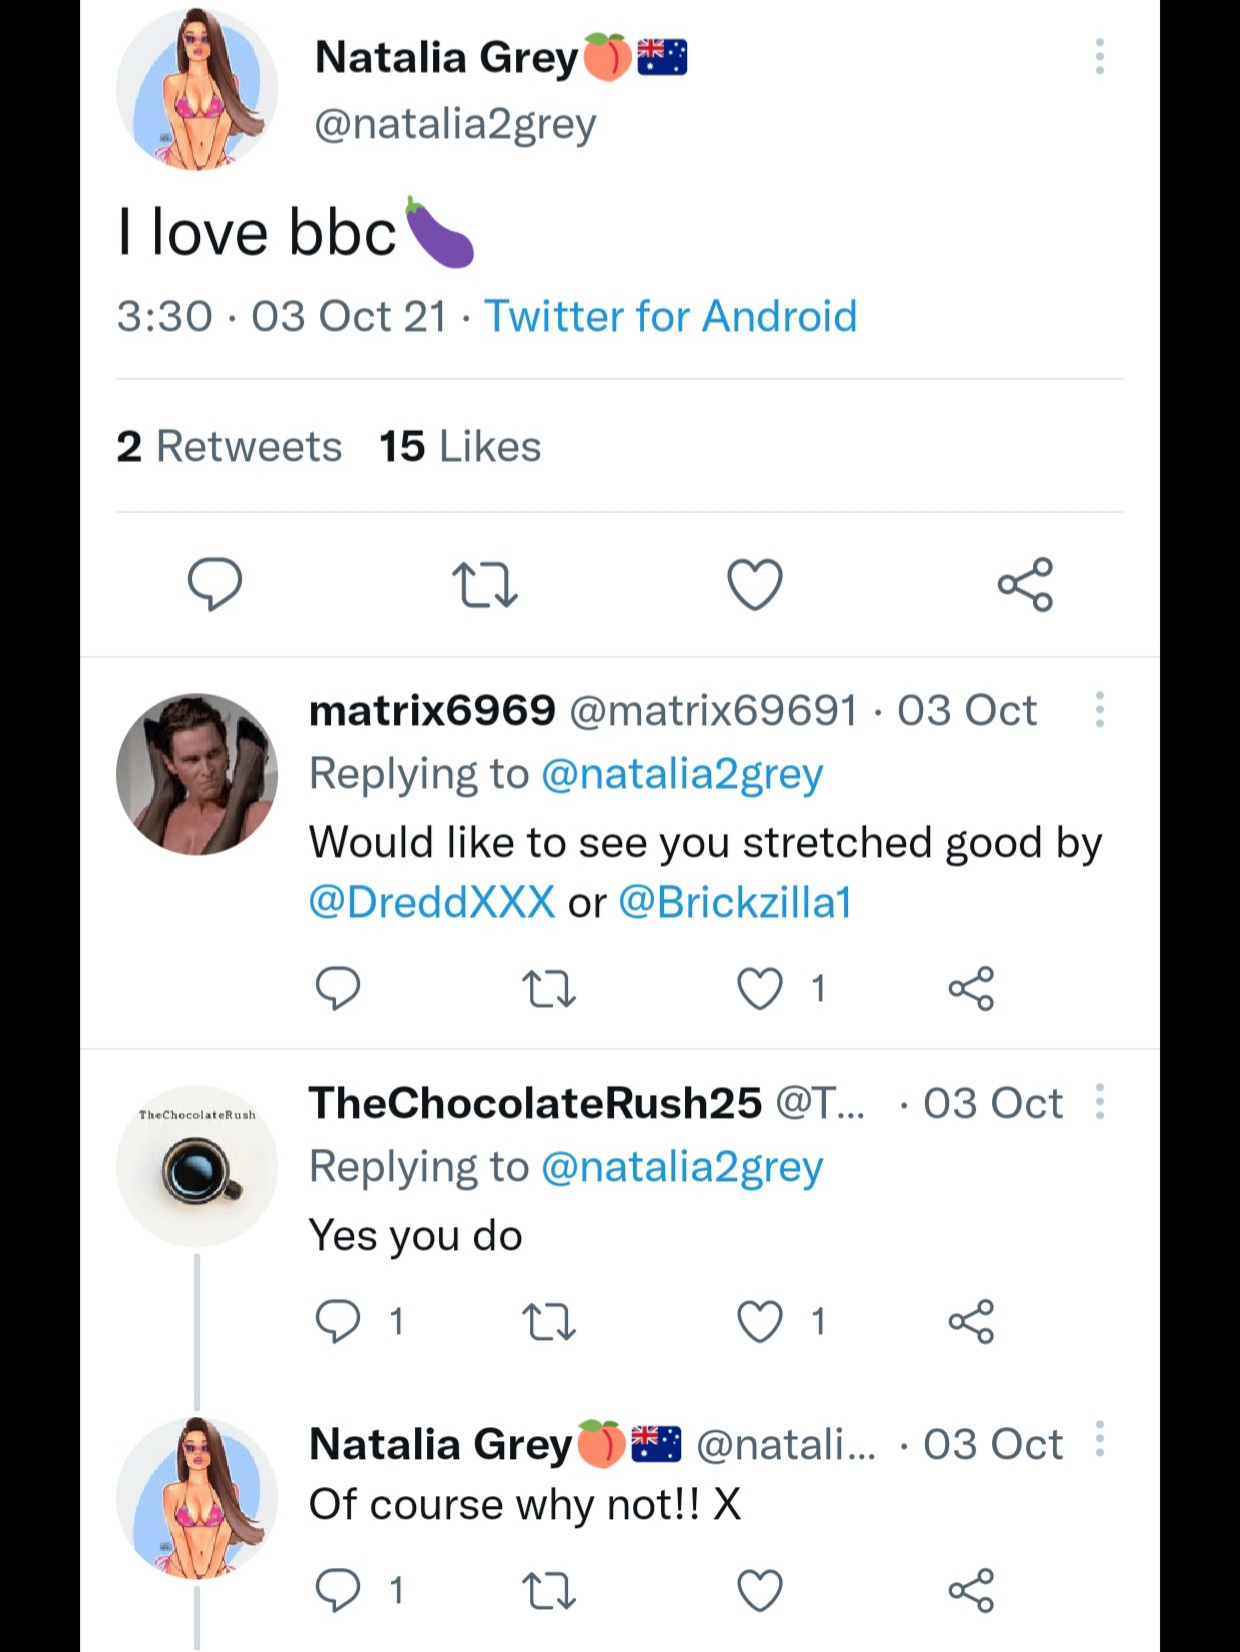Screen dimensions: 1240x1652
Task: Like TheChocolateRush25's reply
Action: click(760, 1322)
